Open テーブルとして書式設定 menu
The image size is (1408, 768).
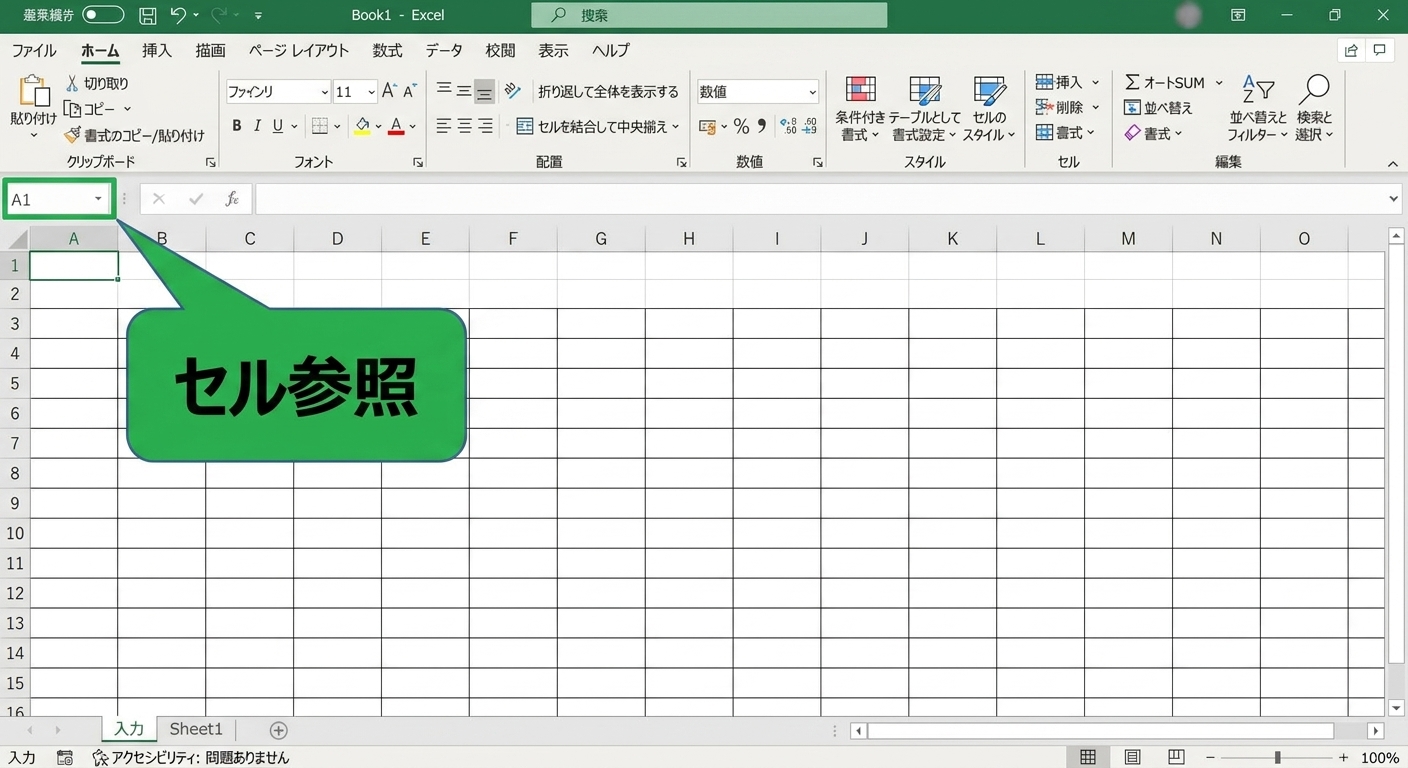(x=925, y=108)
